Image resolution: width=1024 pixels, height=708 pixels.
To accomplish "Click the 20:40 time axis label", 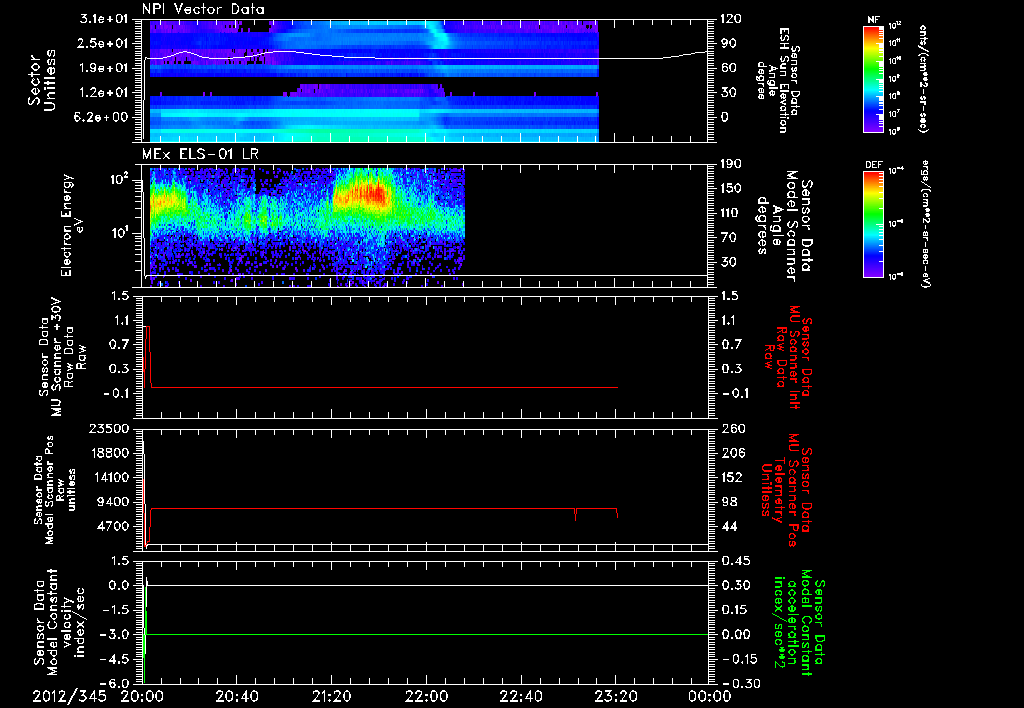I will [236, 696].
